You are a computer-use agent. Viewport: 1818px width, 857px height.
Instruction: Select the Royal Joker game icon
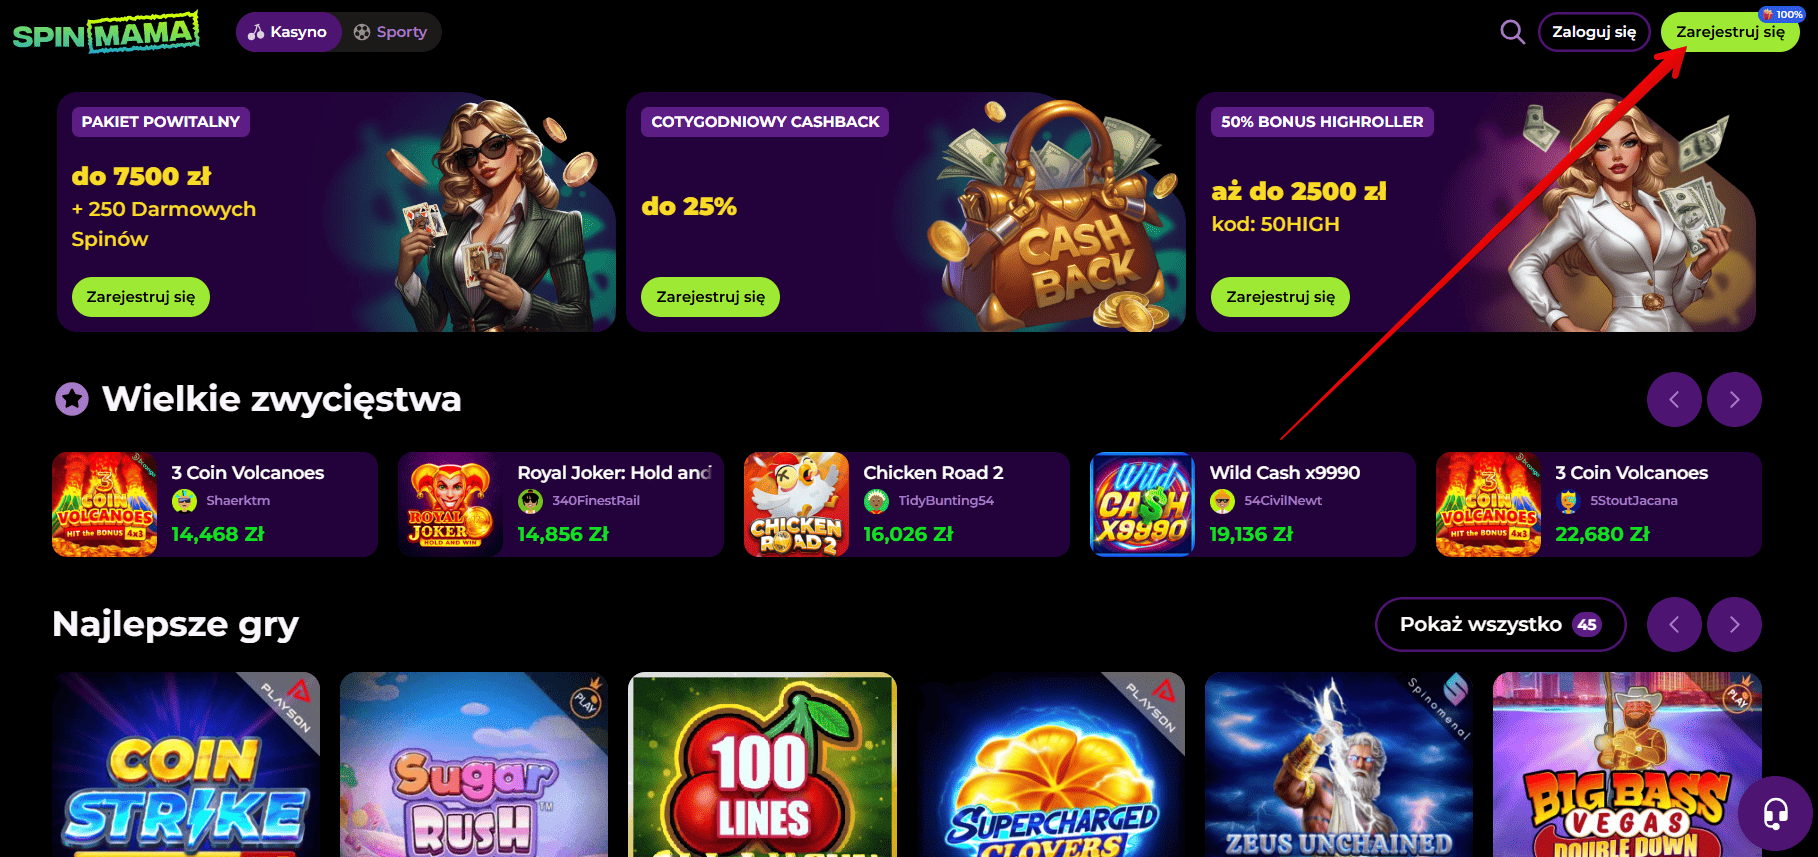(x=450, y=504)
